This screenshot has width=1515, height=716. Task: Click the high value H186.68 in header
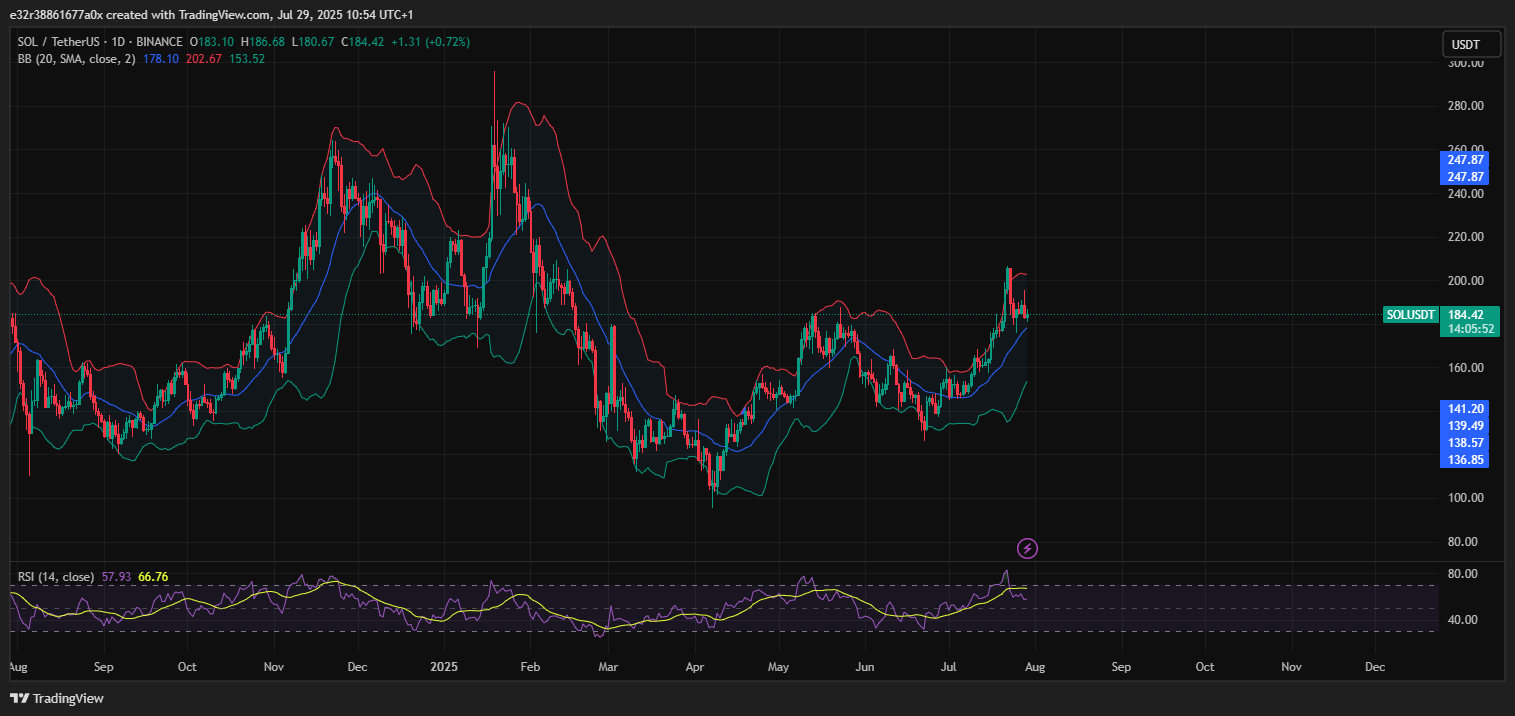pos(262,42)
